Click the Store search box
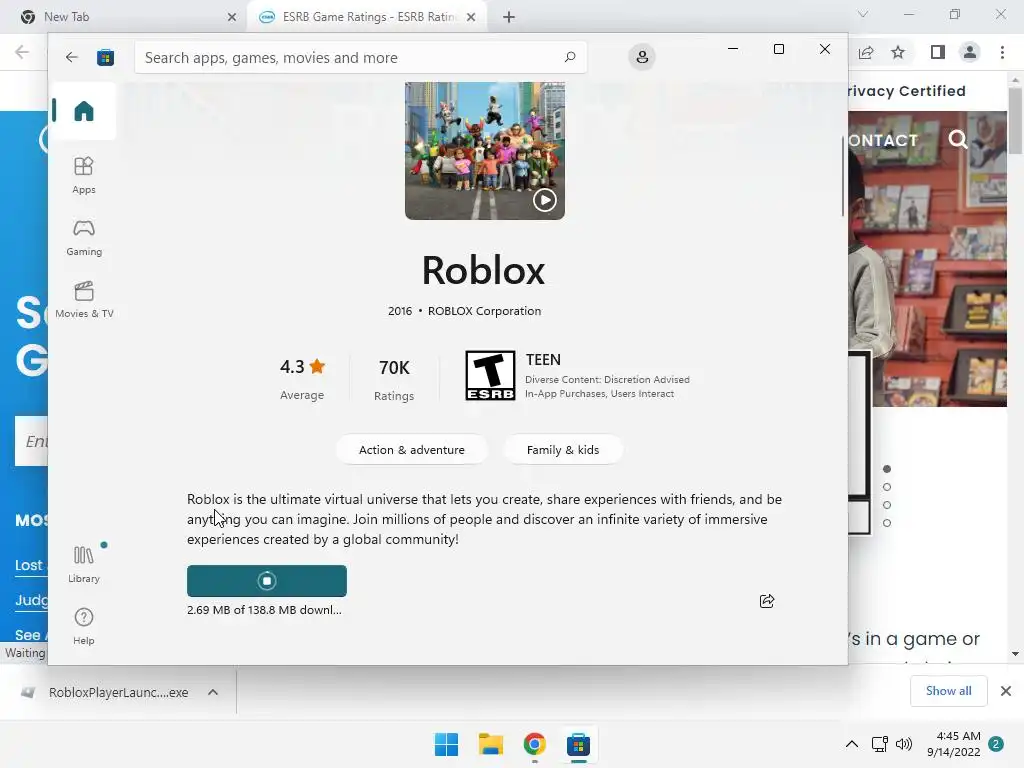 coord(360,57)
